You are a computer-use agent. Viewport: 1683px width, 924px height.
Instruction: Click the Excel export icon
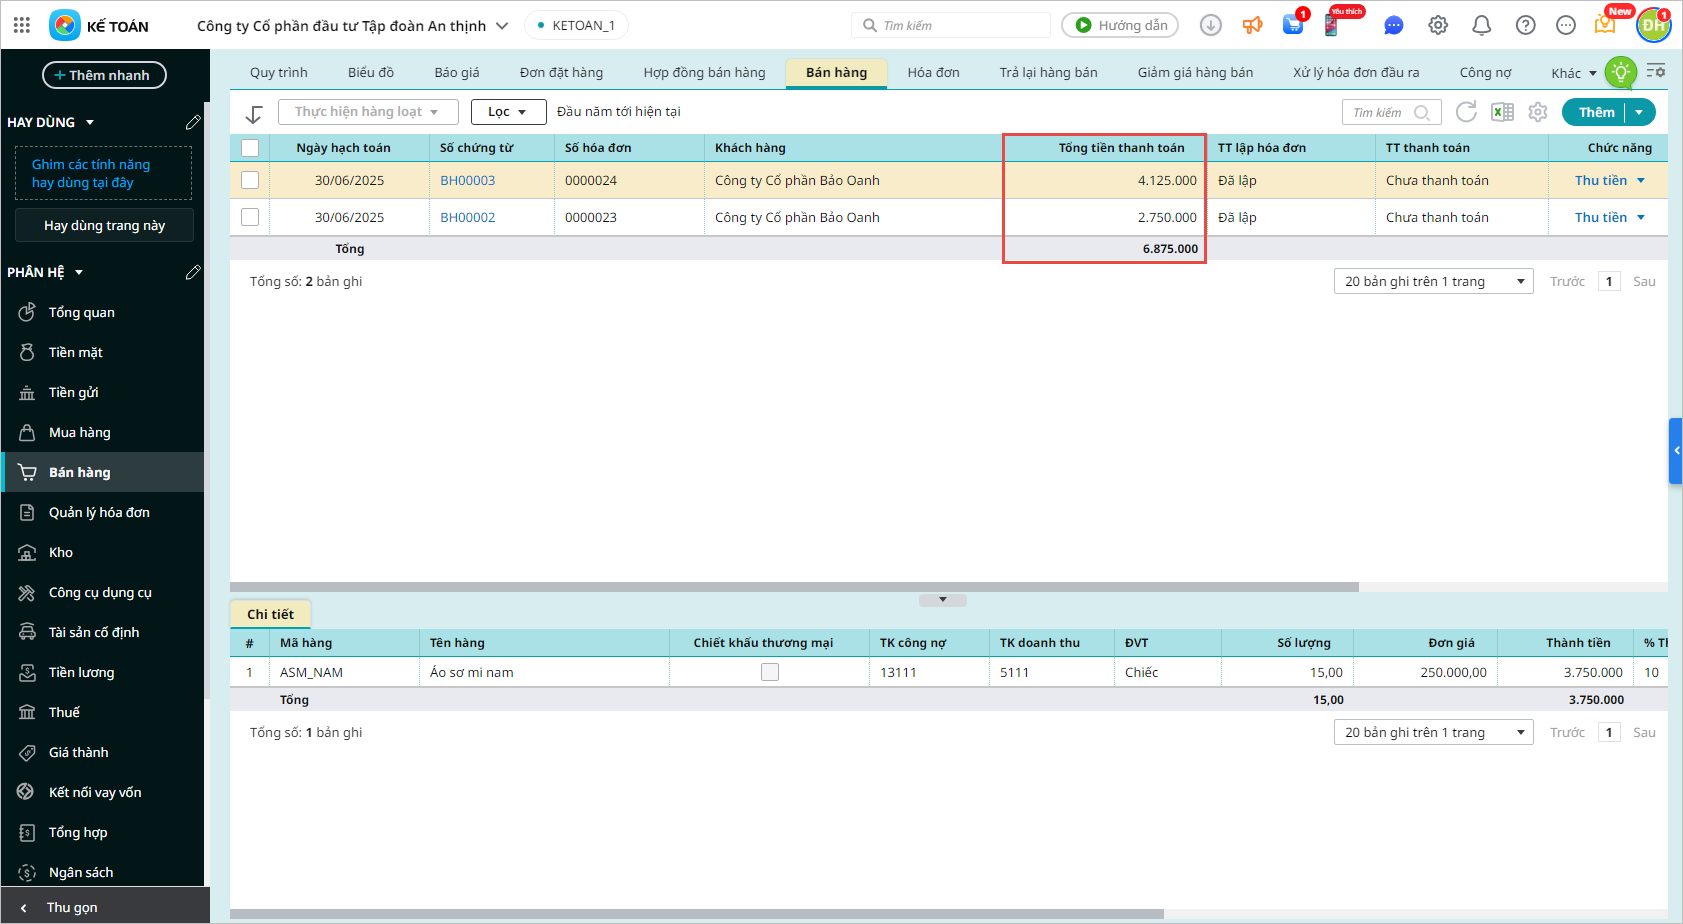pyautogui.click(x=1502, y=112)
